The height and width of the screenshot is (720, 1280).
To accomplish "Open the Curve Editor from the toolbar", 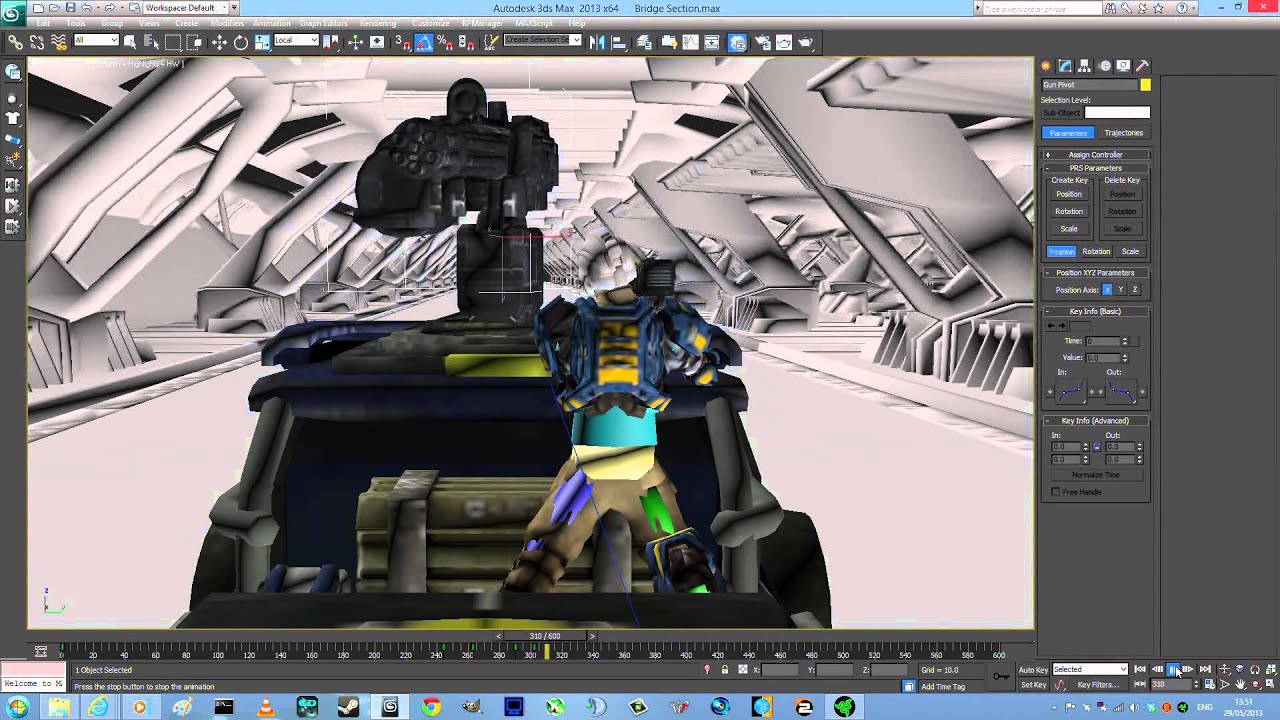I will 690,42.
